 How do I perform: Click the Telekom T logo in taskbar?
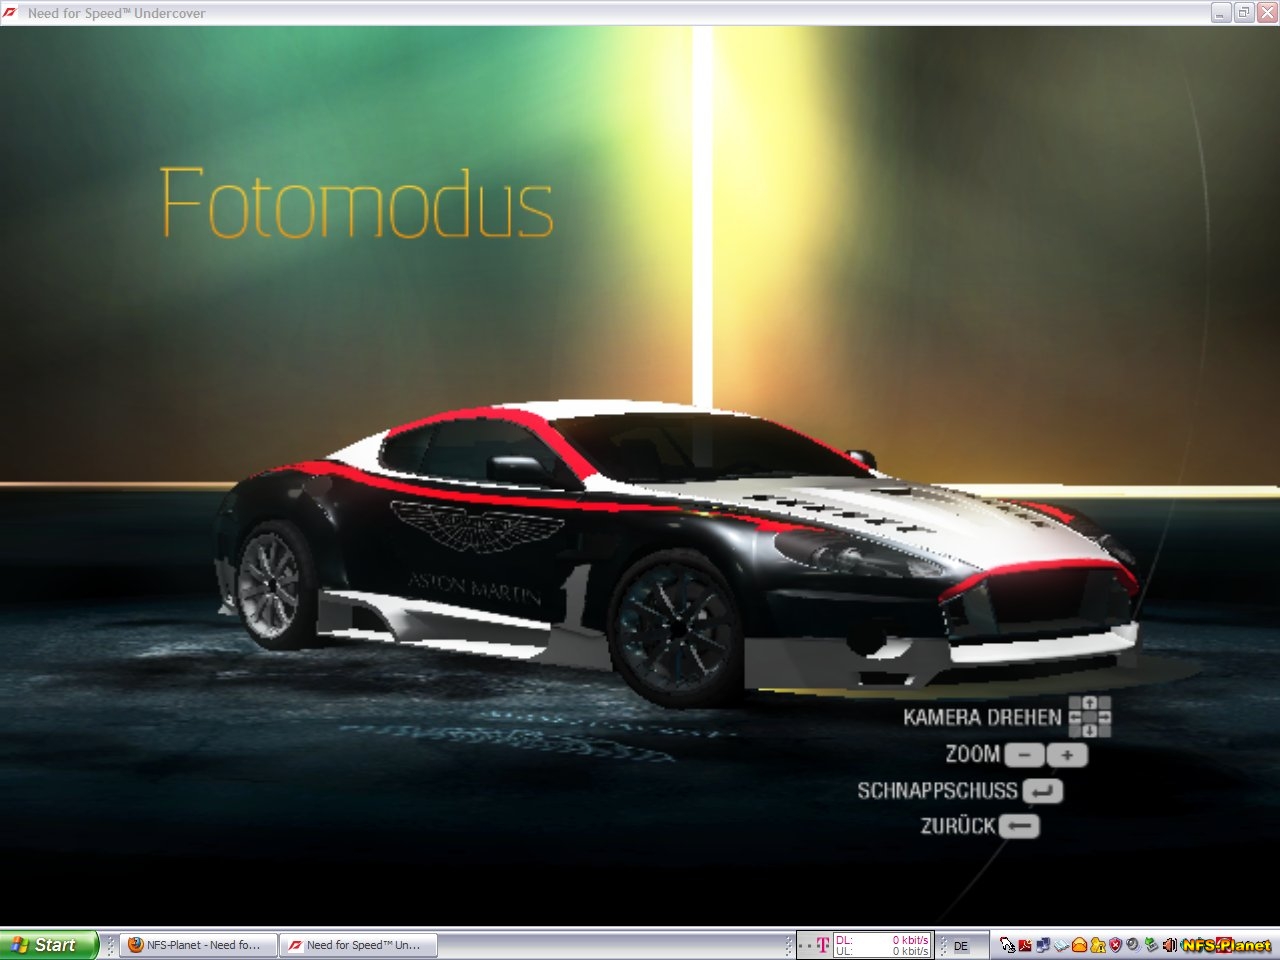[823, 945]
